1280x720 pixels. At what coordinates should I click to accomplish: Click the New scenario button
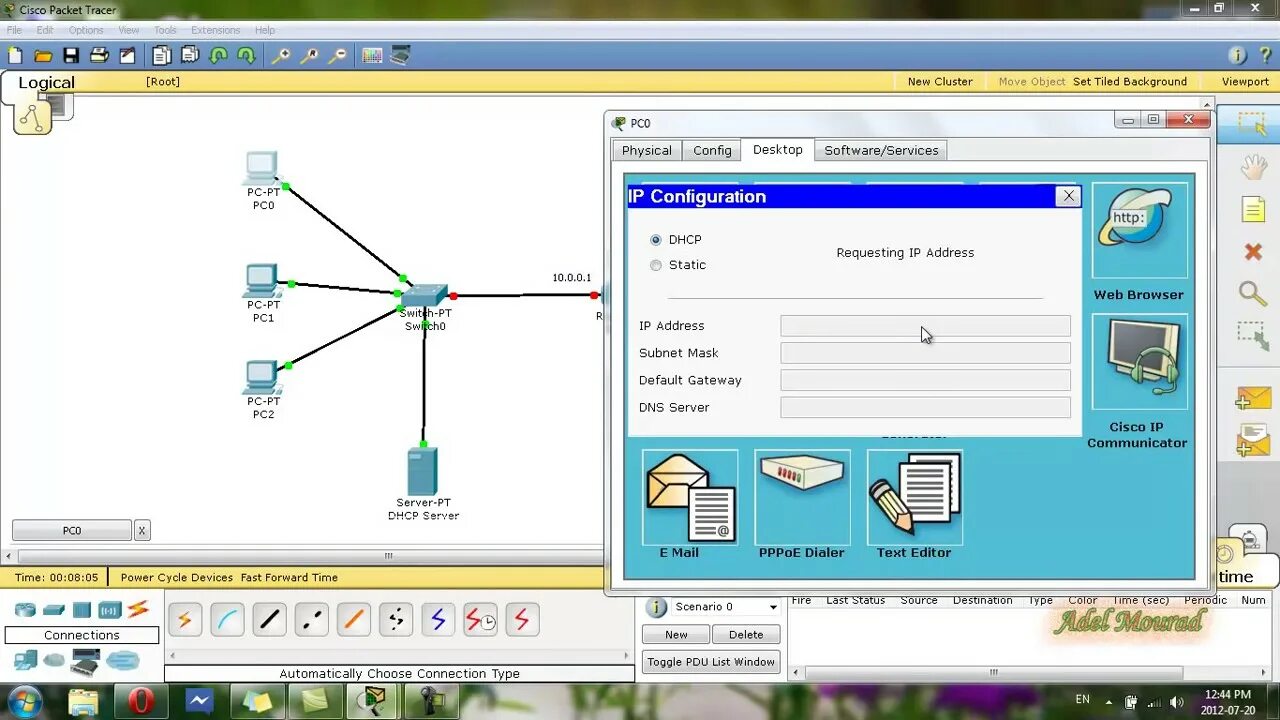[x=676, y=634]
